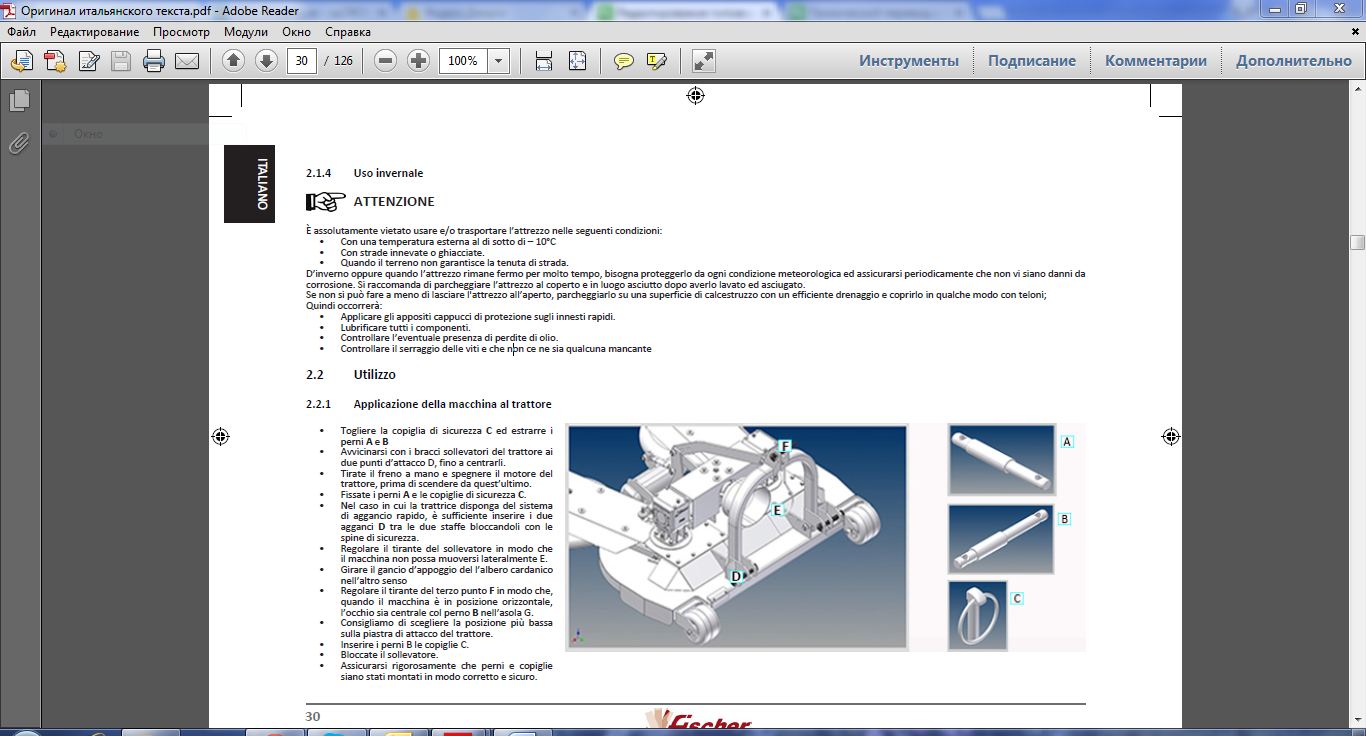Switch to read mode with the arrows icon
The image size is (1366, 736).
pos(704,61)
